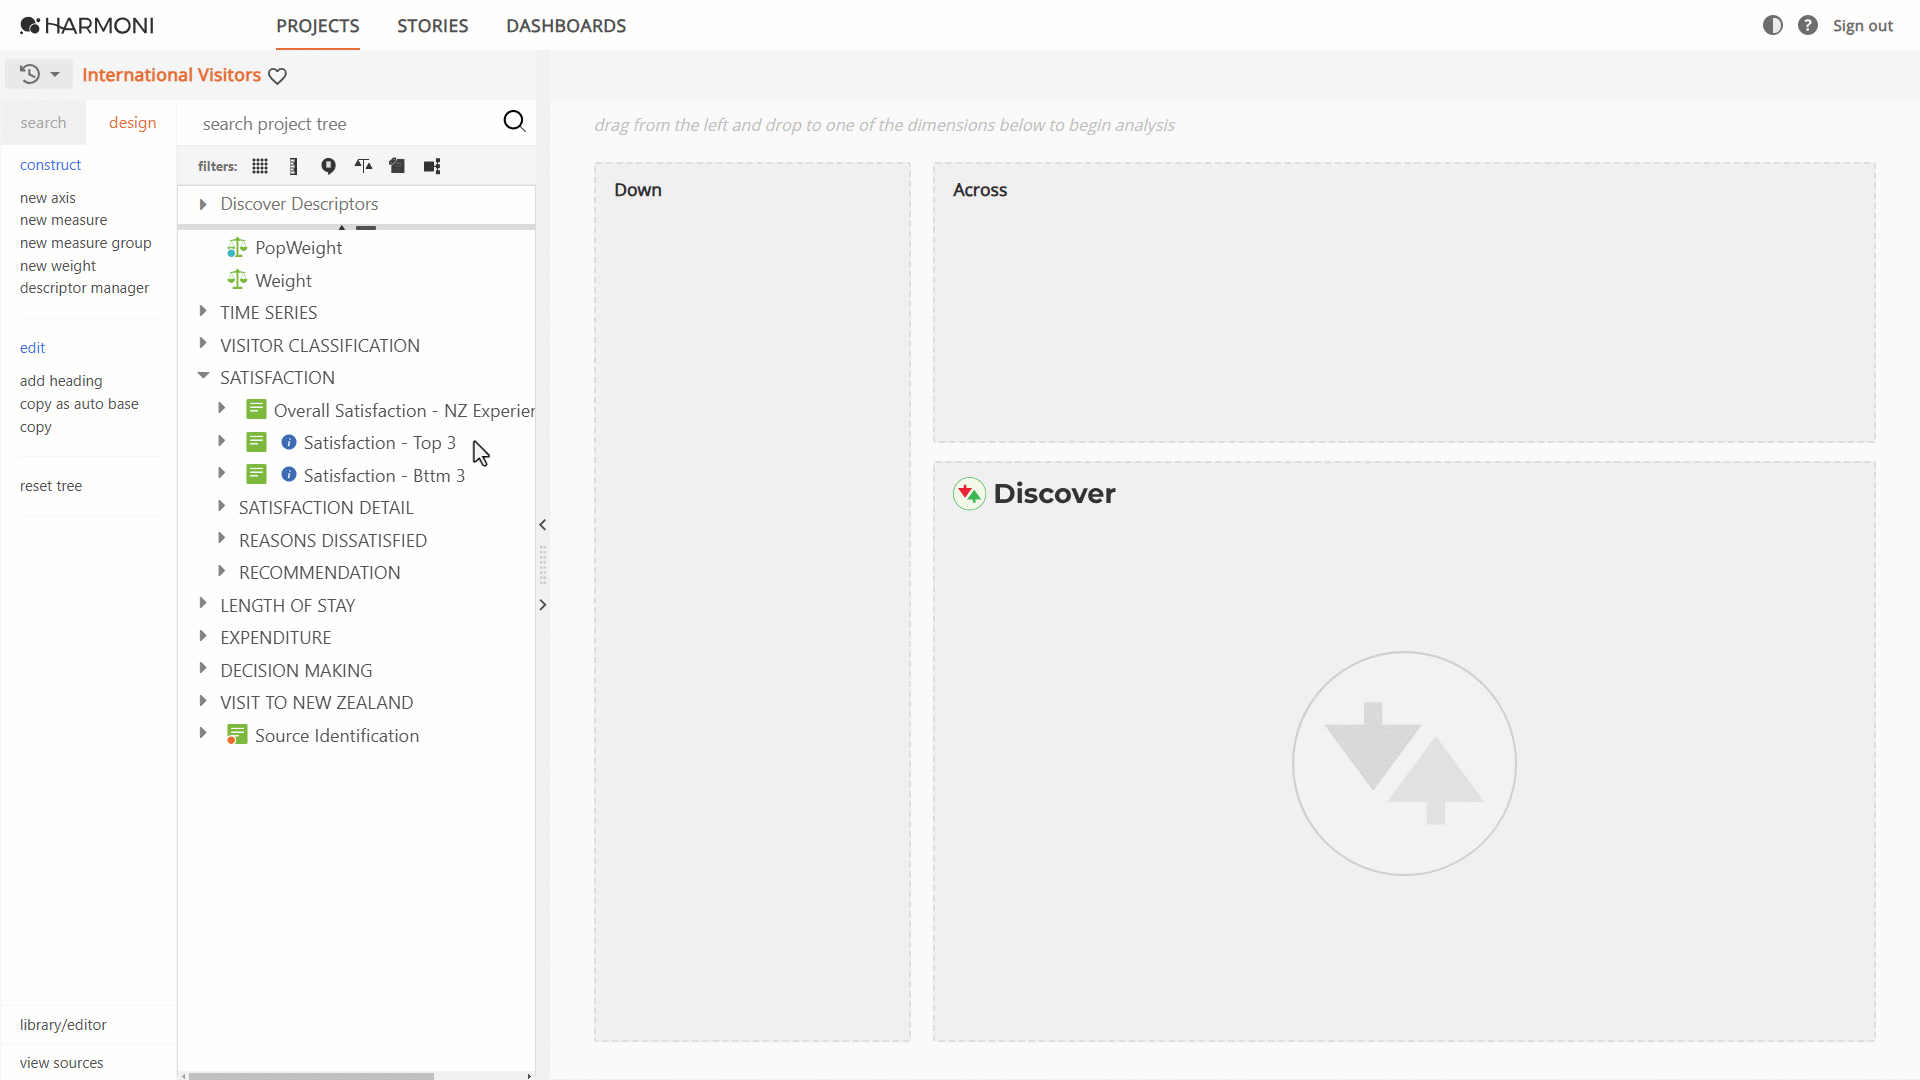Open the help question mark icon
The height and width of the screenshot is (1080, 1920).
1808,25
